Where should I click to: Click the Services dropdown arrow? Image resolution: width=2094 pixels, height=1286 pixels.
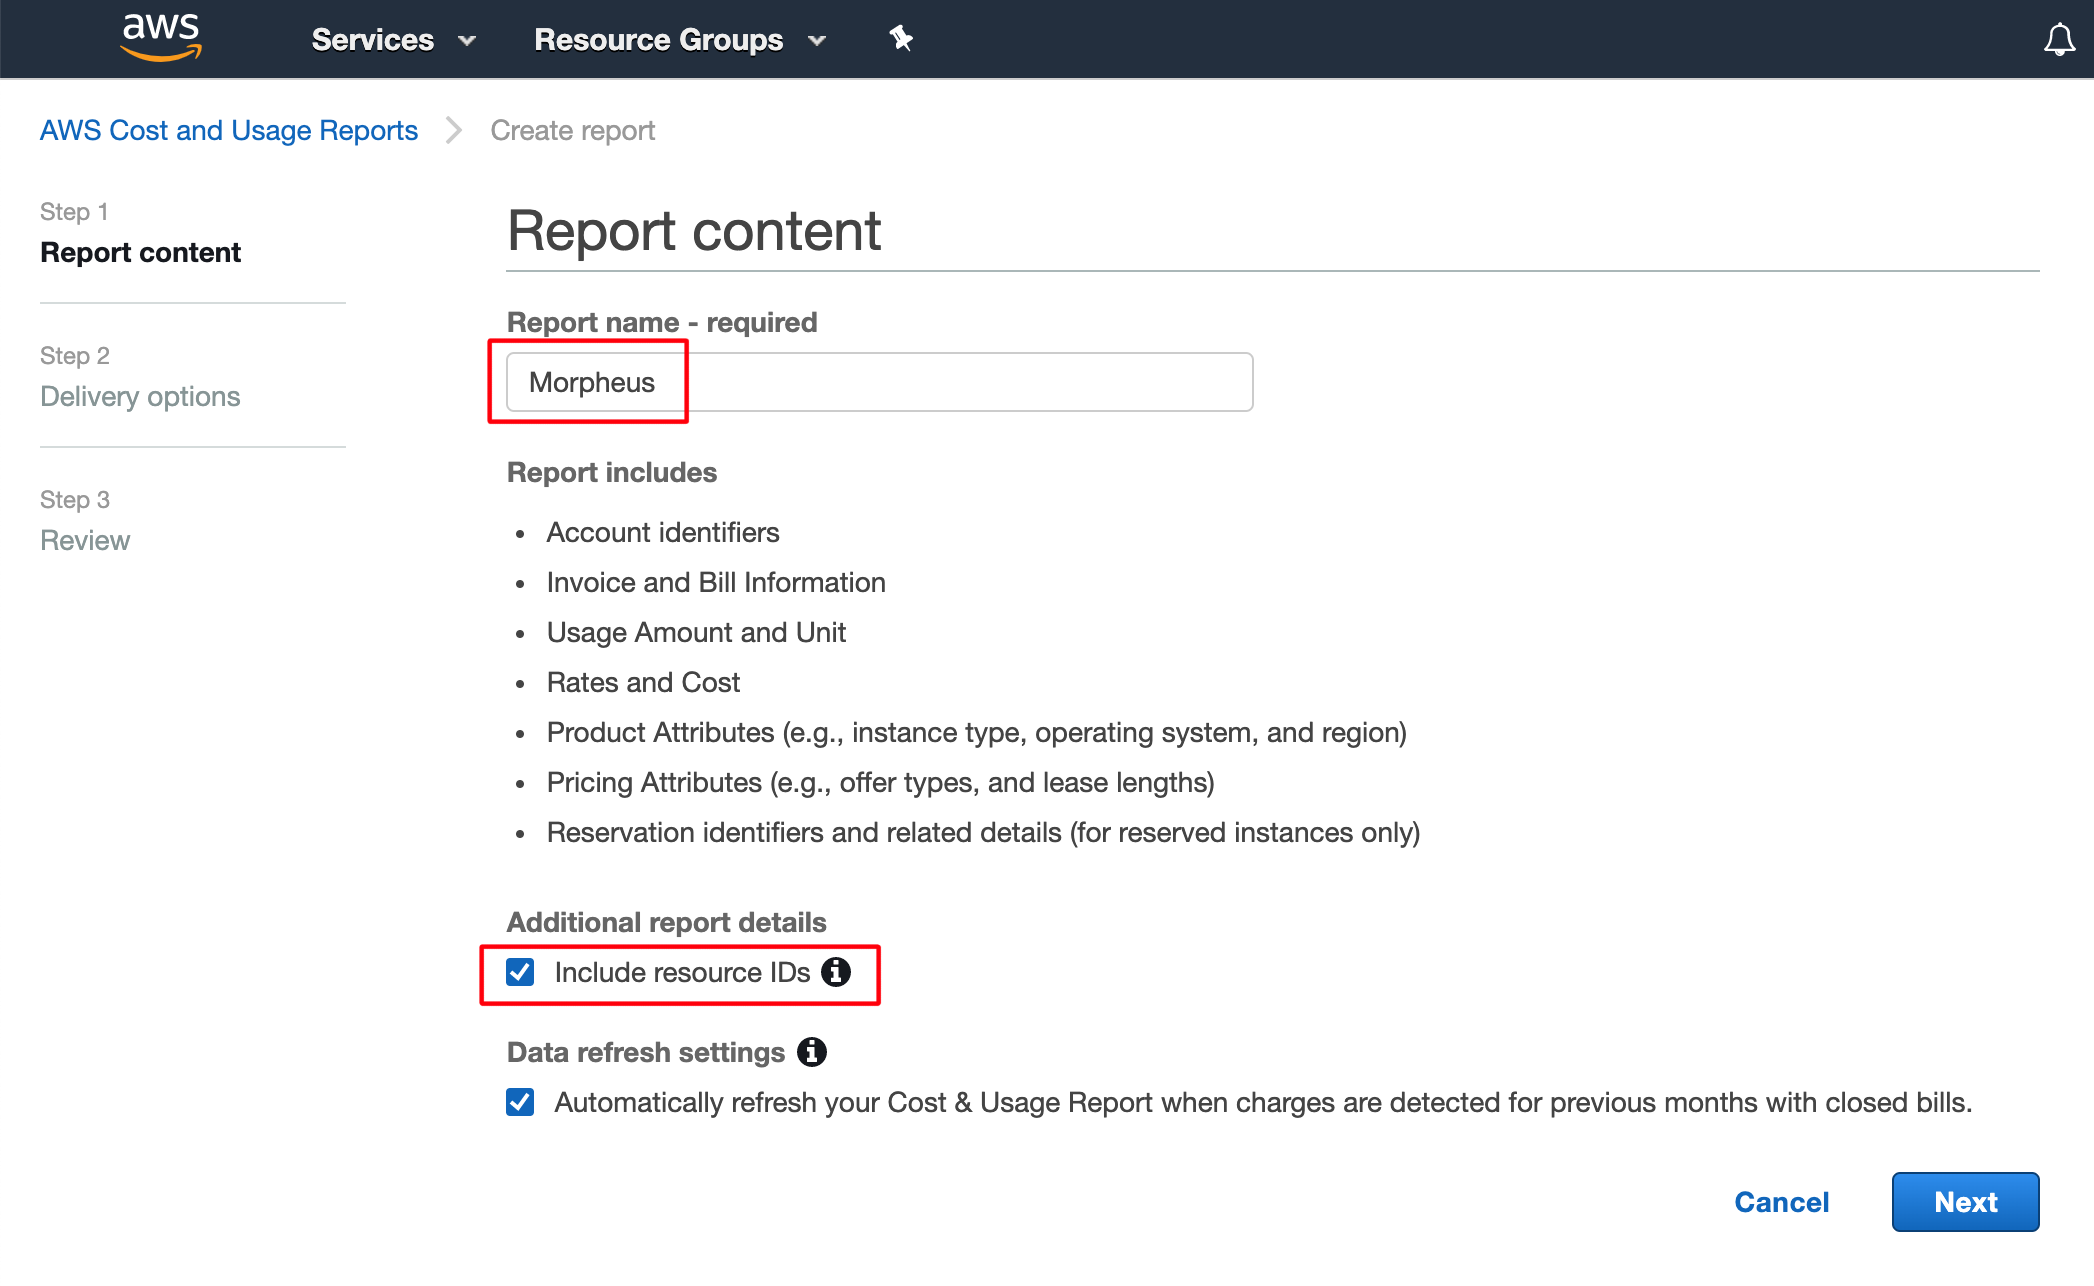click(x=467, y=41)
